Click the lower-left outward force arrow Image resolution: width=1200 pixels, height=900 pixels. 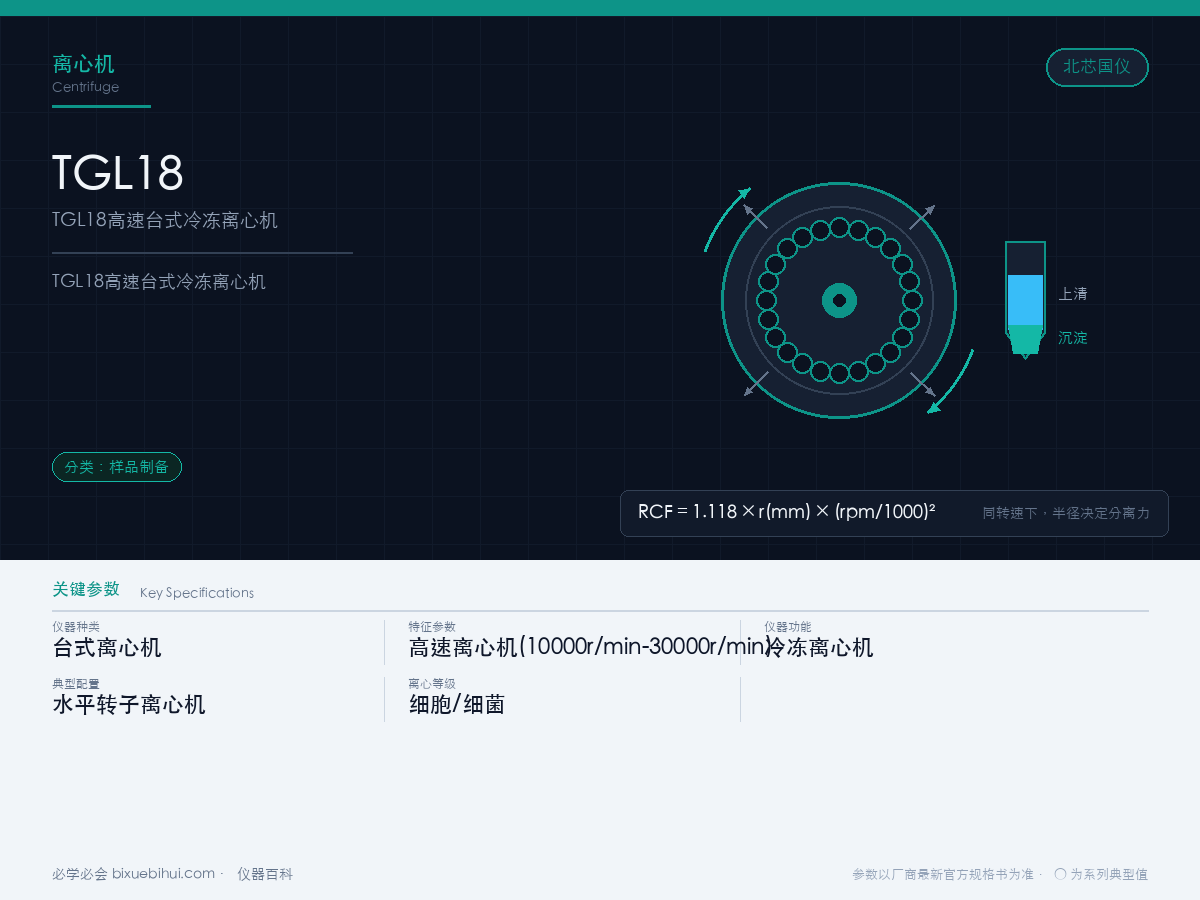click(756, 383)
